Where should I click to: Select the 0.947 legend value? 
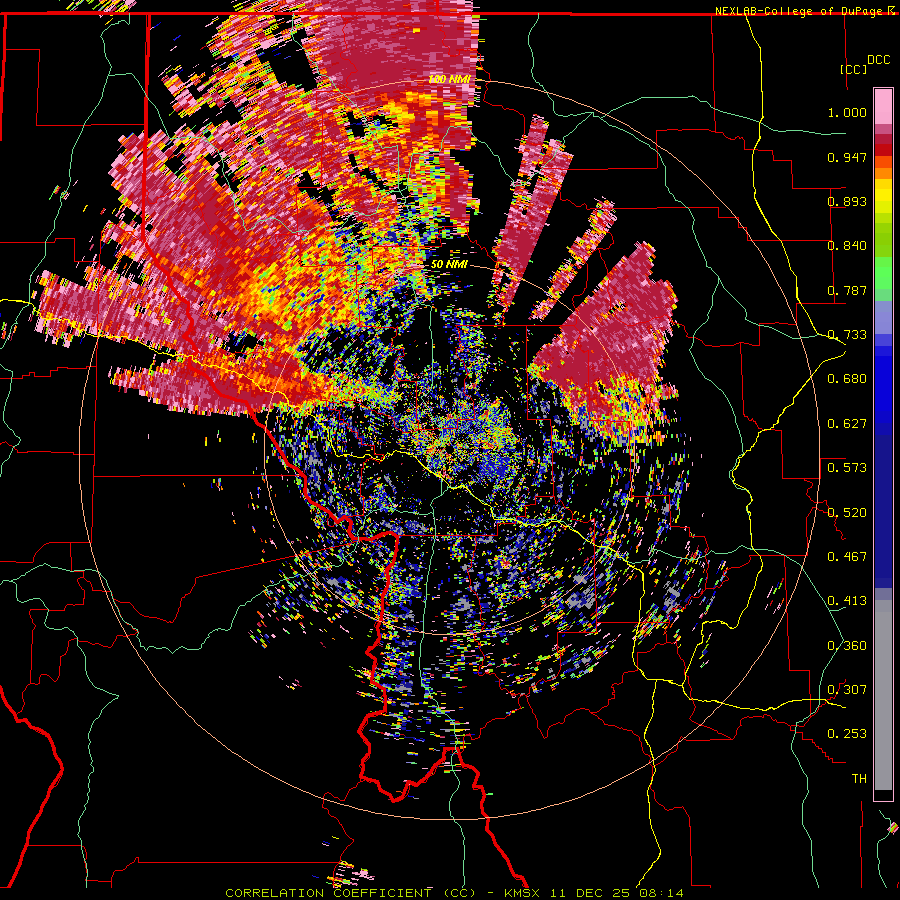(847, 157)
